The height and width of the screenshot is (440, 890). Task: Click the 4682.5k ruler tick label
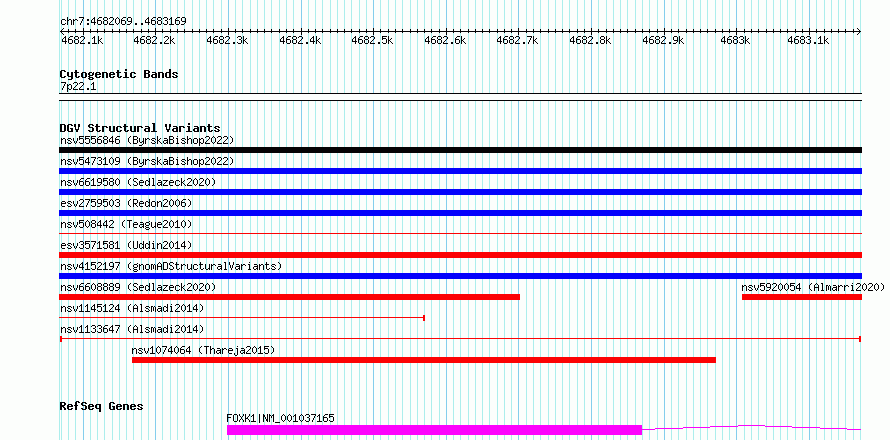[372, 40]
